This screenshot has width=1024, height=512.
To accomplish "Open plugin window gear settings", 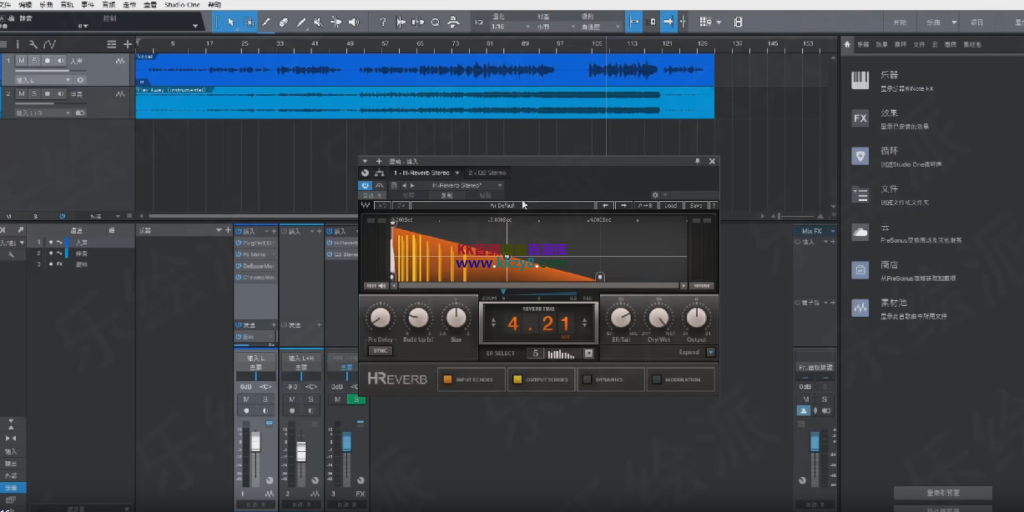I will coord(655,195).
